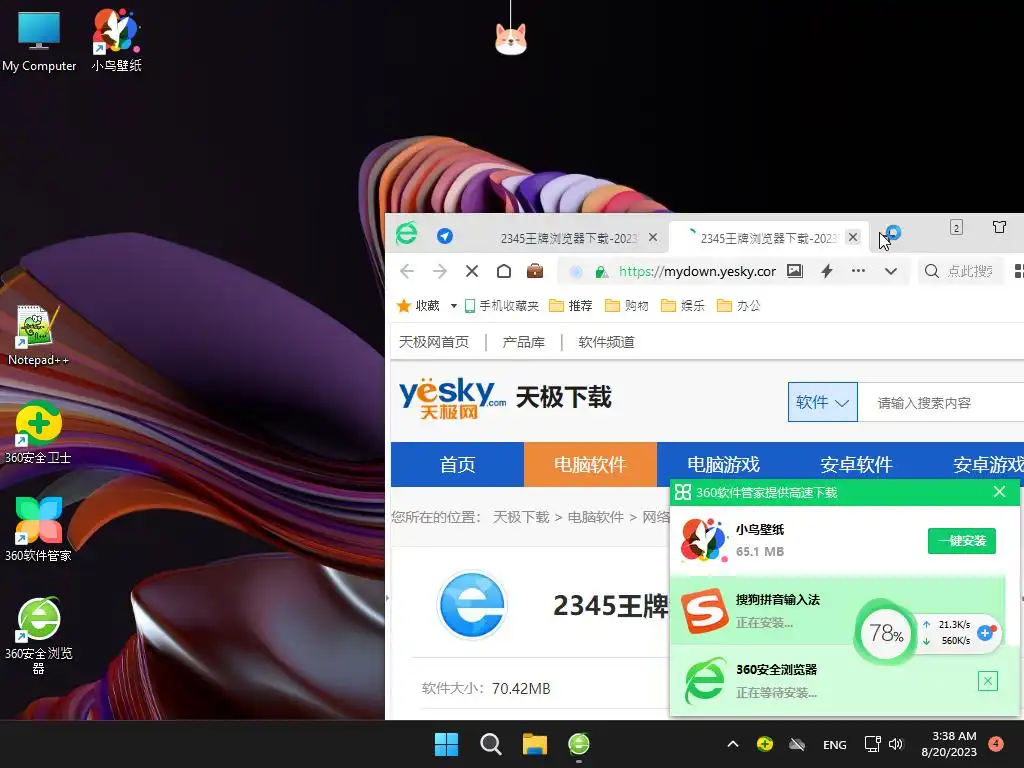Image resolution: width=1024 pixels, height=768 pixels.
Task: Click the blue compass icon beside tabs
Action: [x=445, y=236]
